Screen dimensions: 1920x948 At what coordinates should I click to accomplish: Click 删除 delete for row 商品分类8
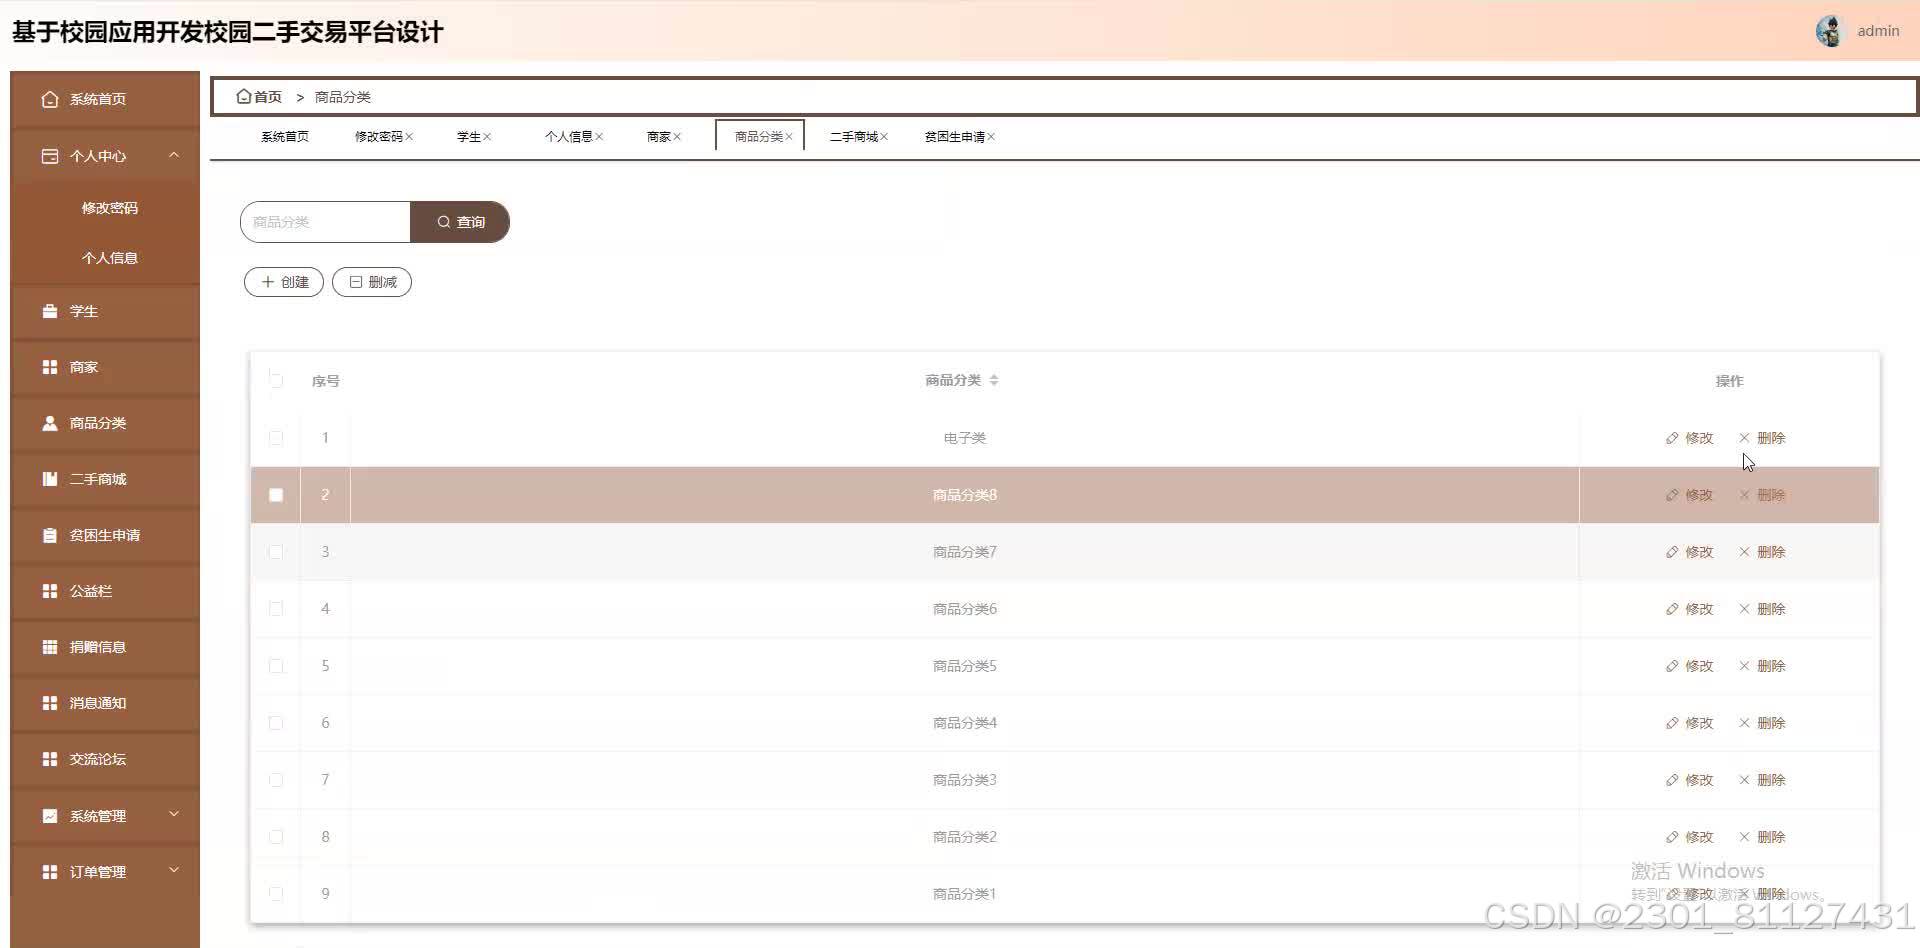1762,495
